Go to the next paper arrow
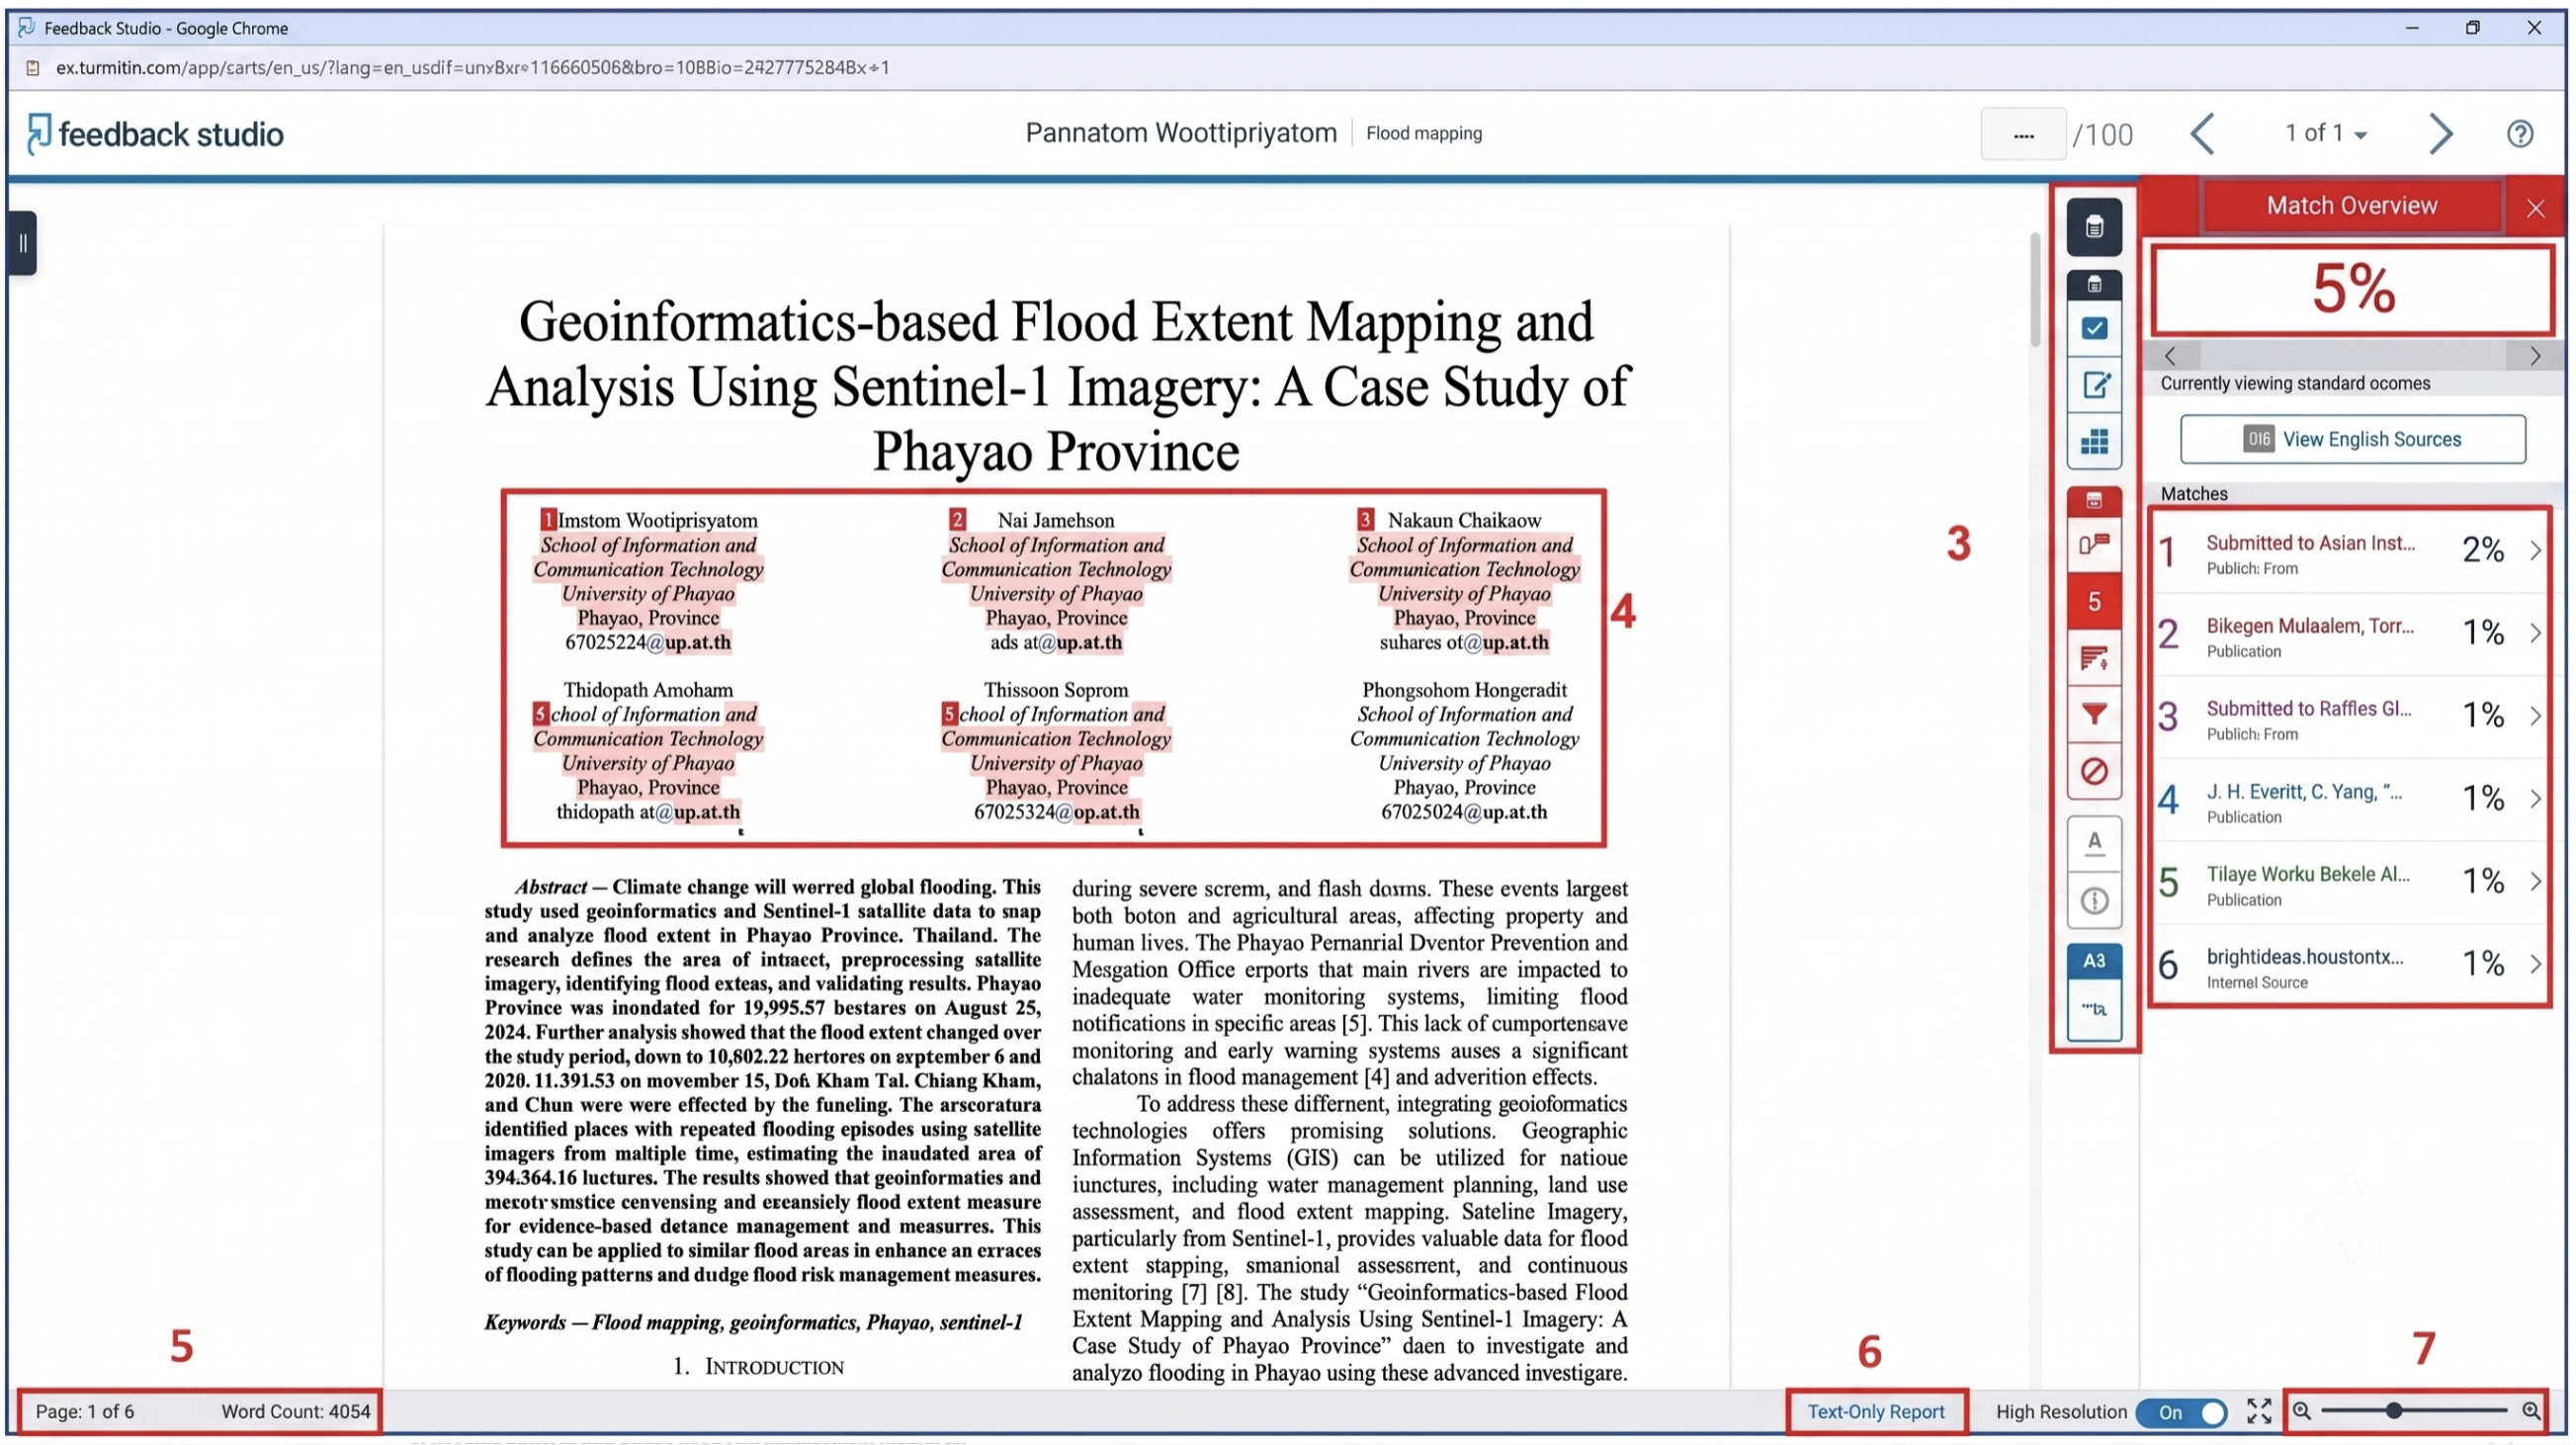Screen dimensions: 2576x1445 point(2440,134)
